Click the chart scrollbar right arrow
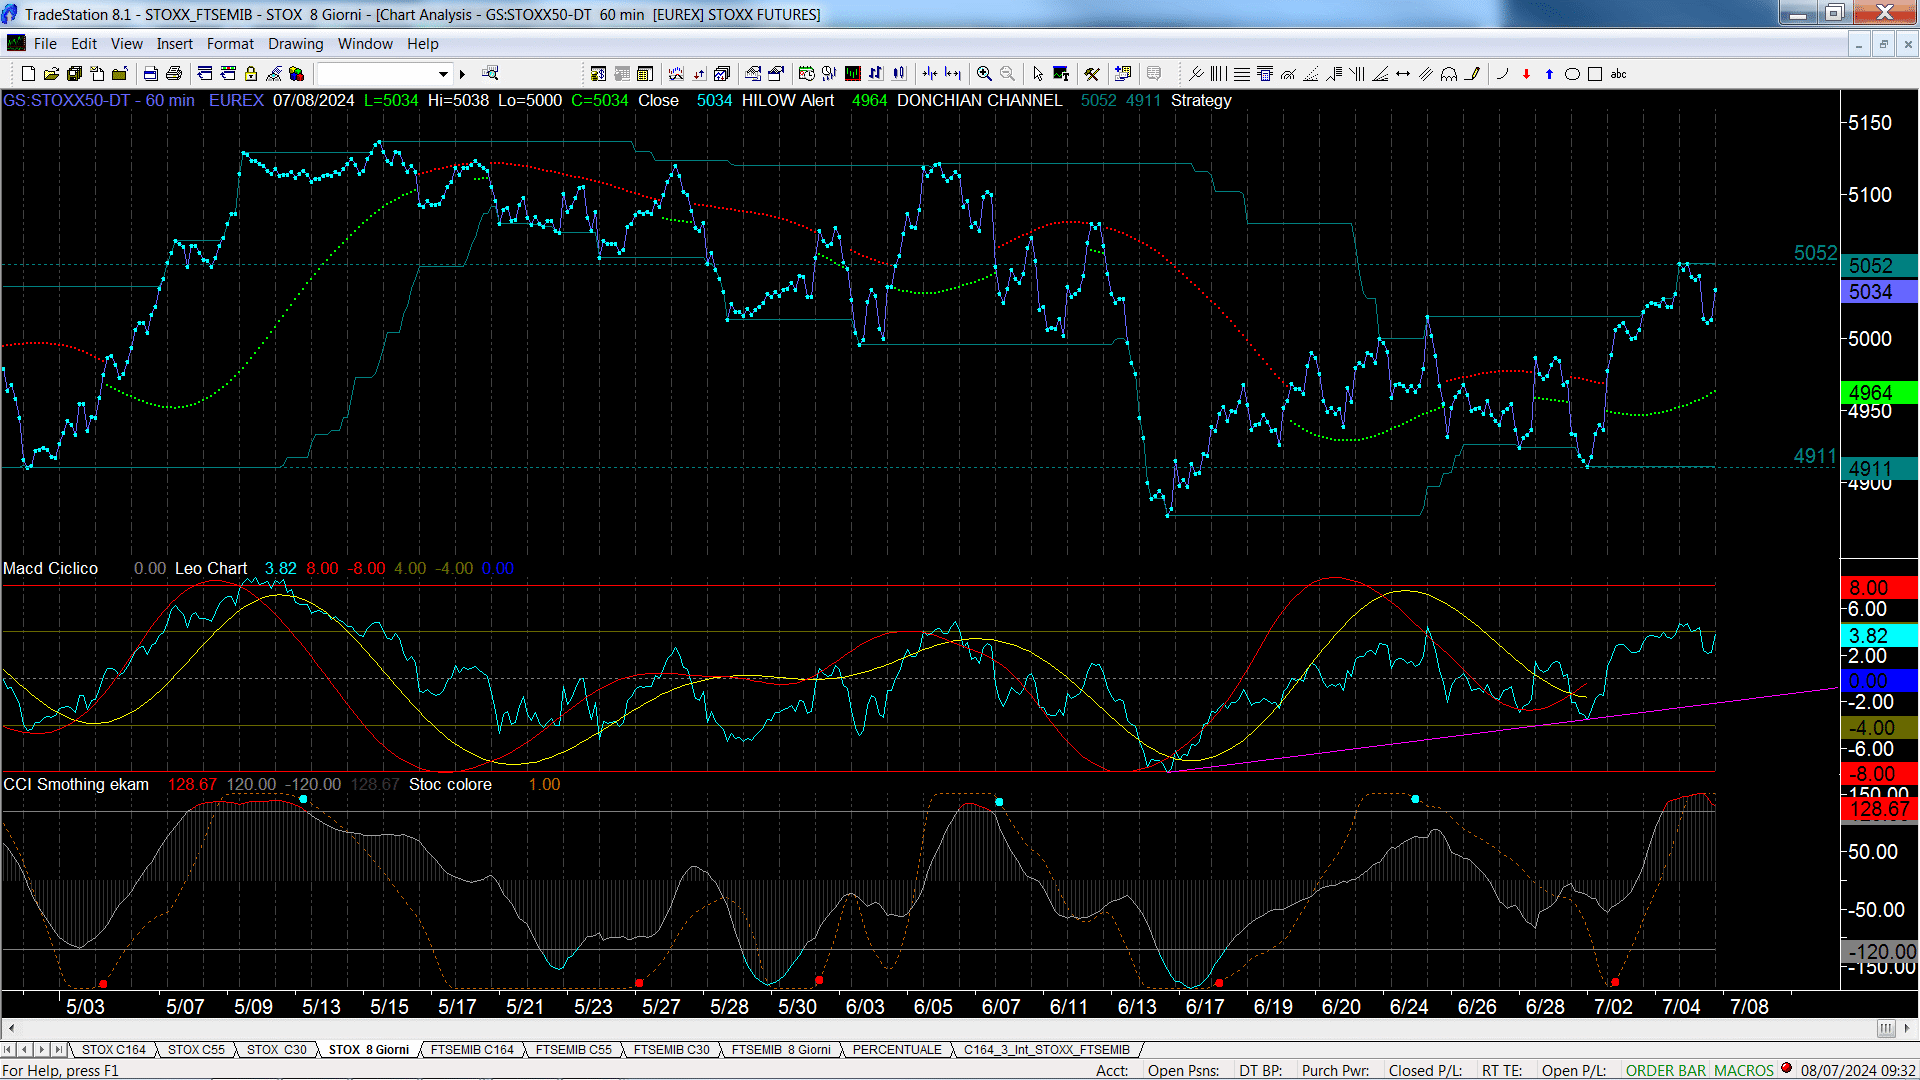Image resolution: width=1920 pixels, height=1080 pixels. (x=1907, y=1028)
